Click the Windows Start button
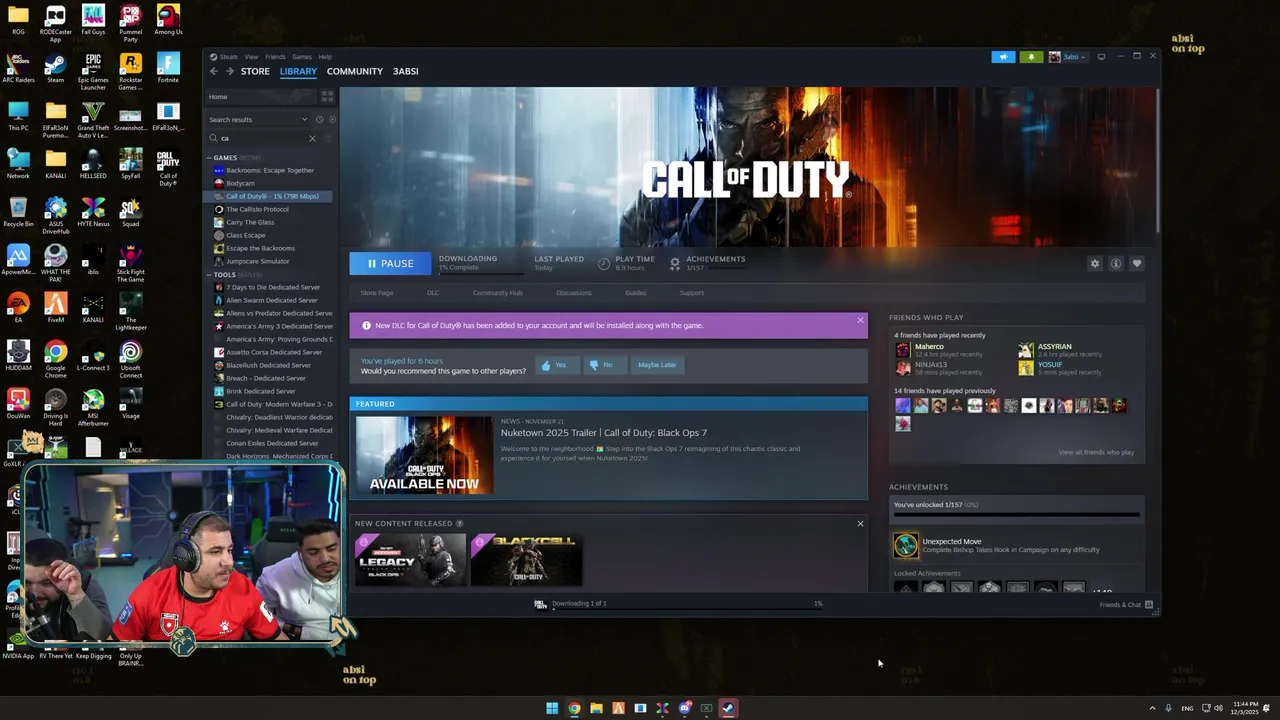The height and width of the screenshot is (720, 1280). (x=552, y=708)
